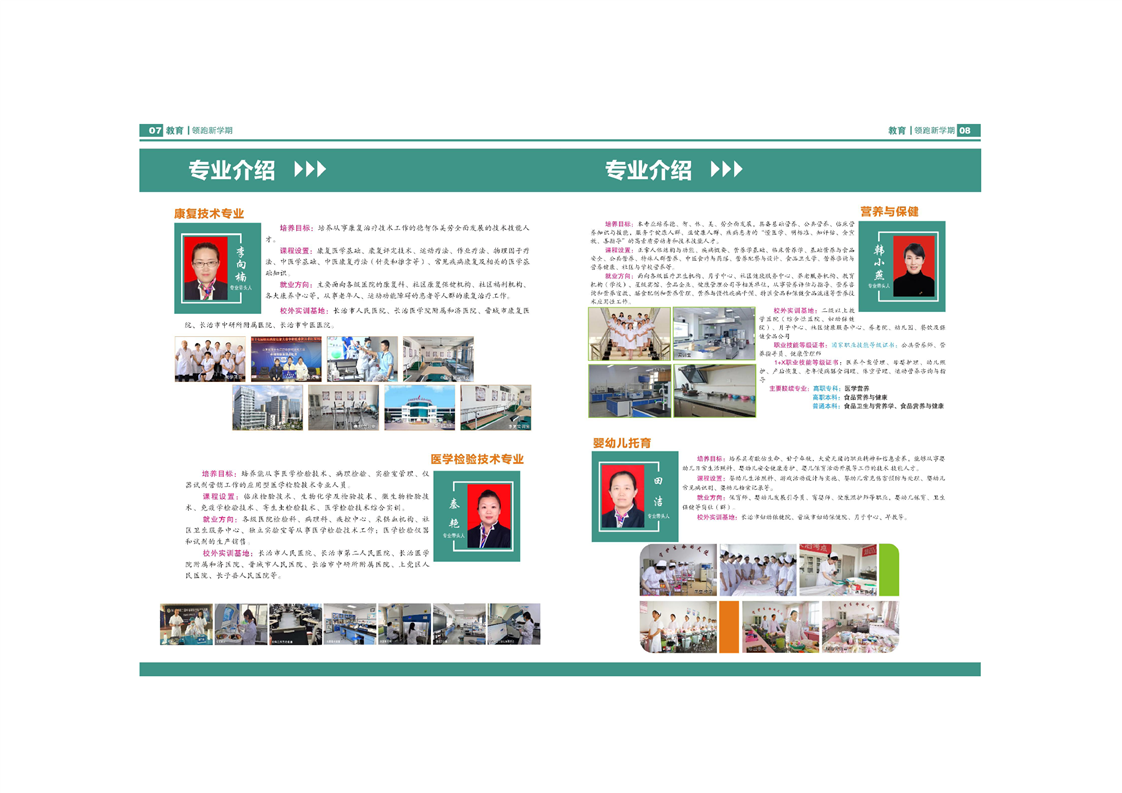Open the stainless kitchen lab photo

[714, 334]
